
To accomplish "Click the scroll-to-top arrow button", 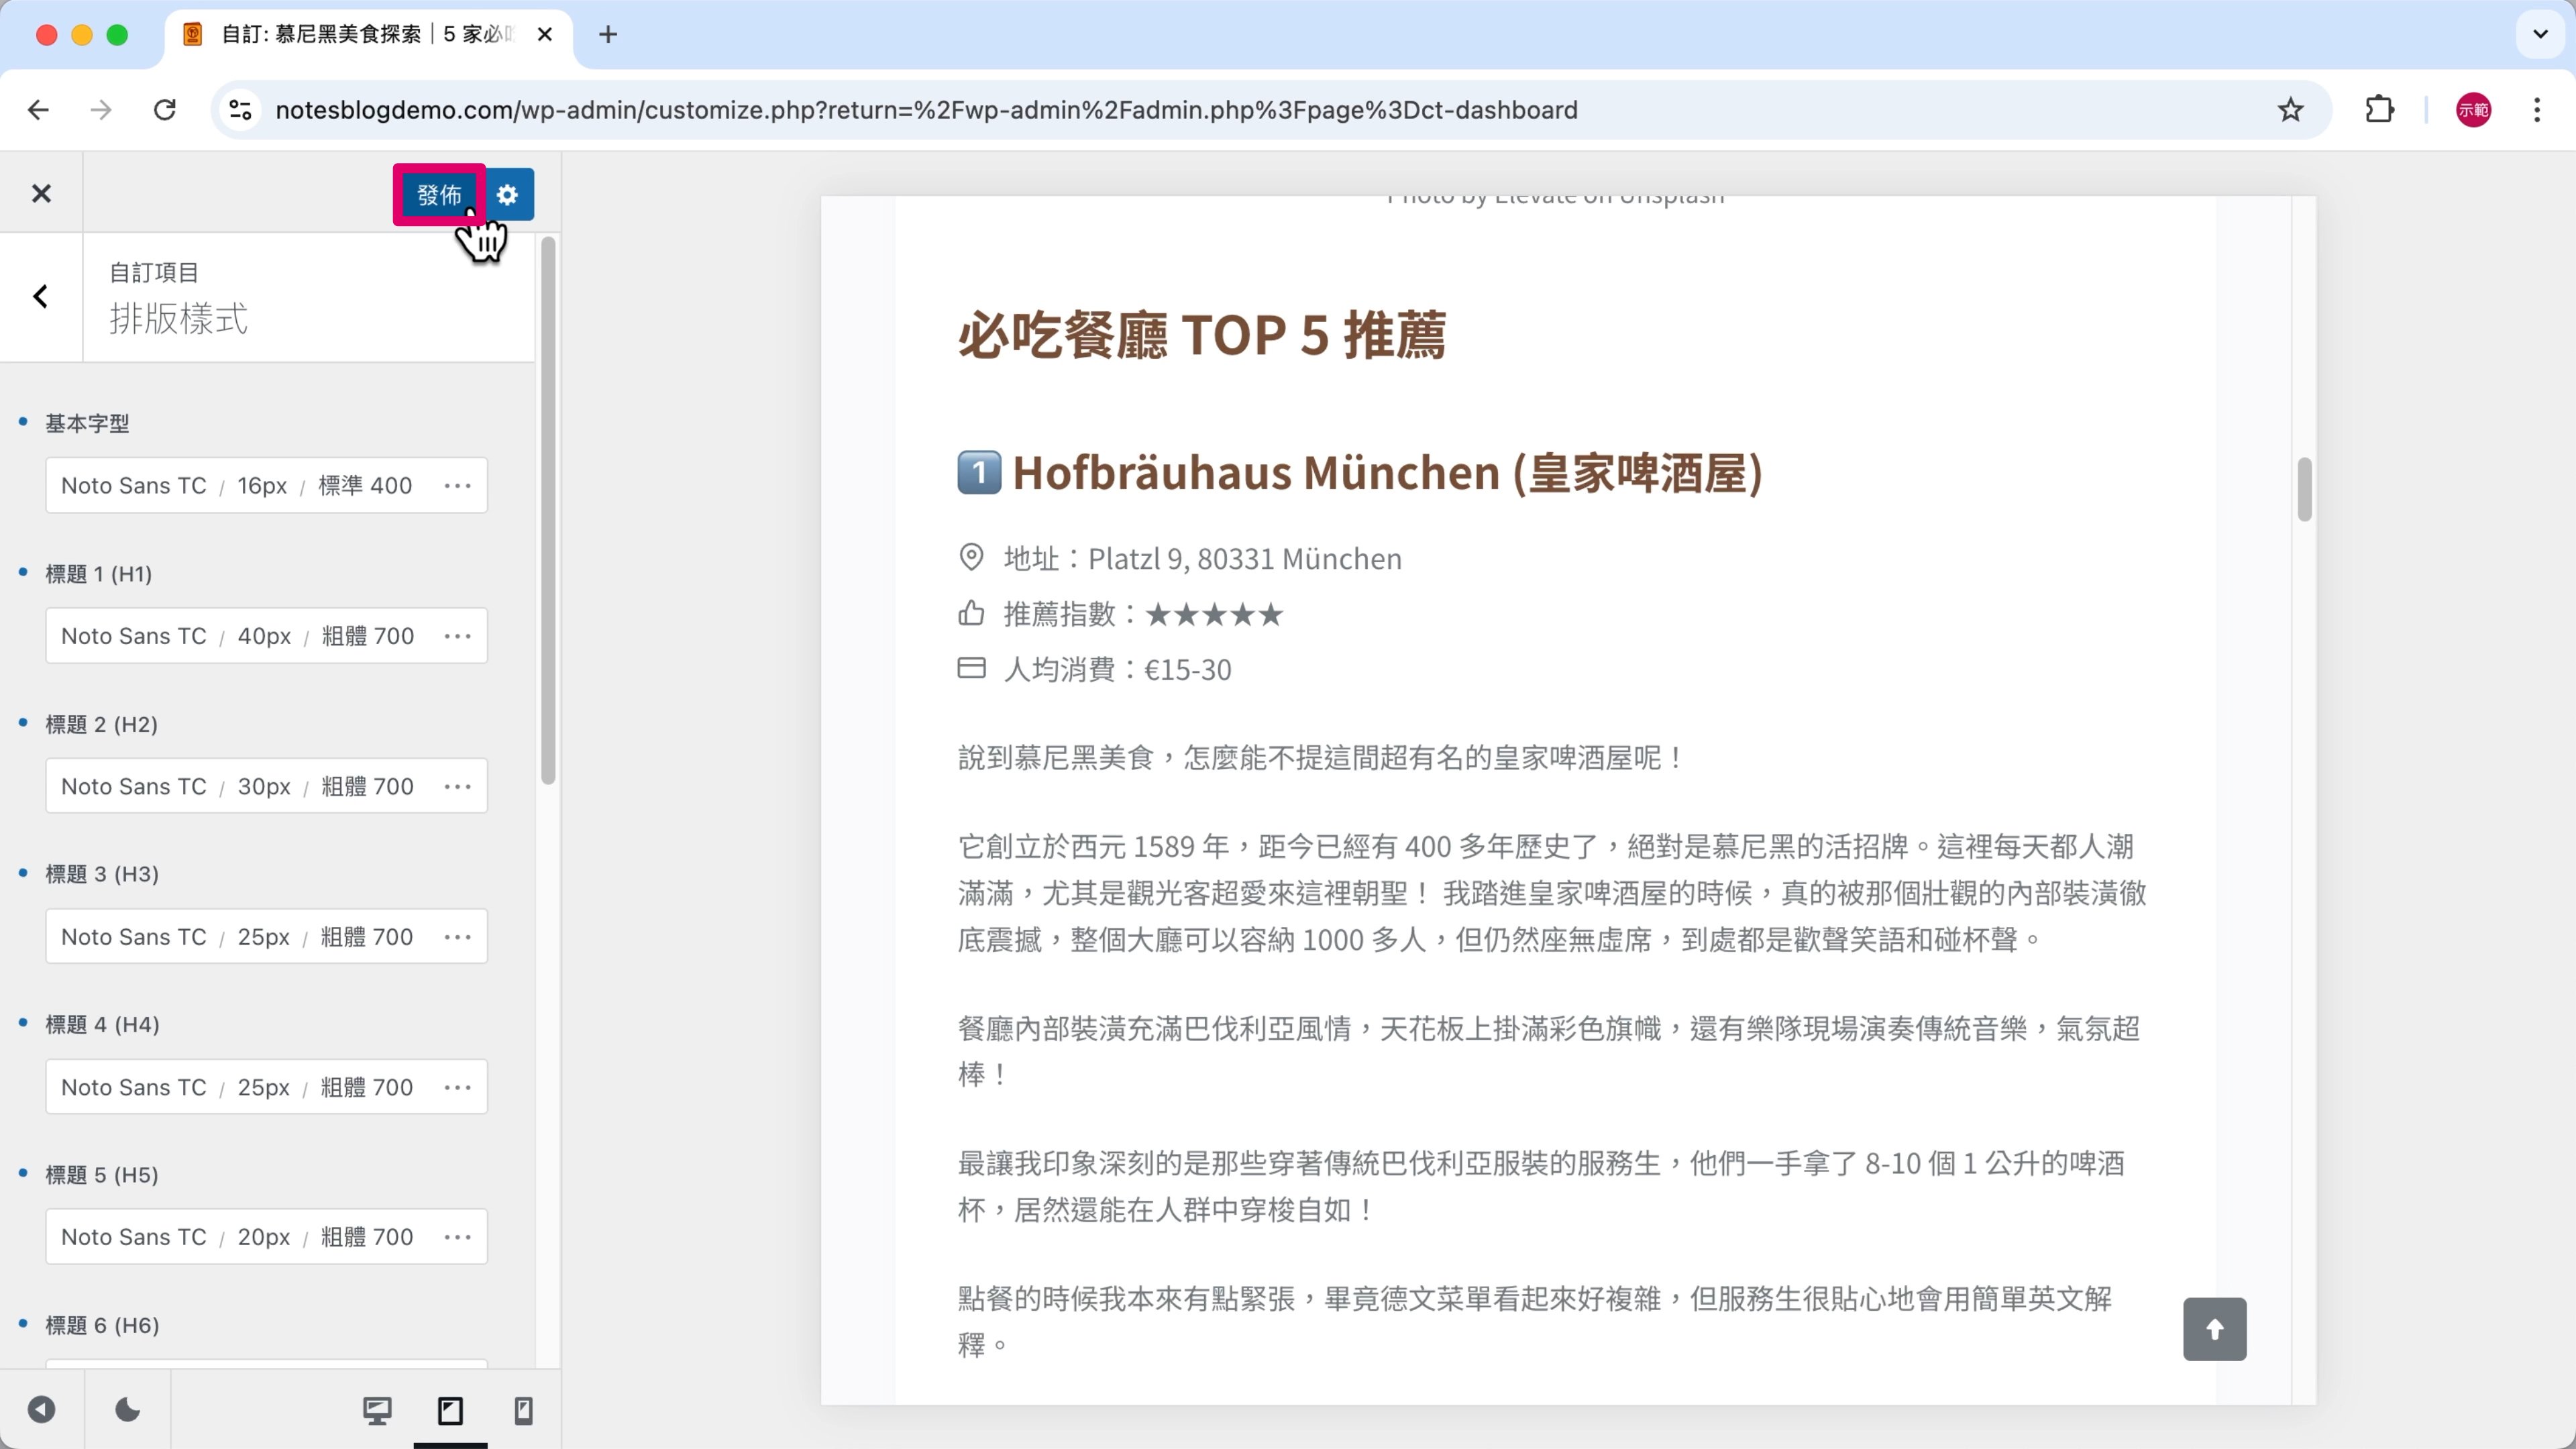I will click(2214, 1329).
